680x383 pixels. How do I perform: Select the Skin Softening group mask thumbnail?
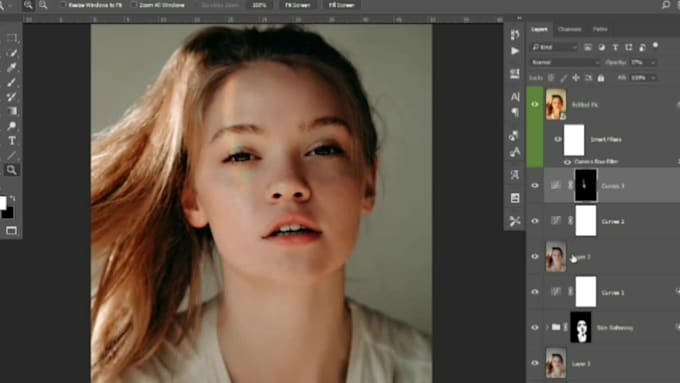(x=581, y=327)
